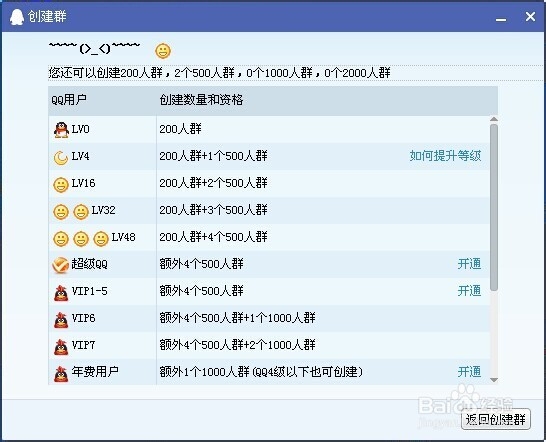The width and height of the screenshot is (546, 442).
Task: Click the 返回创建群 button
Action: (x=496, y=419)
